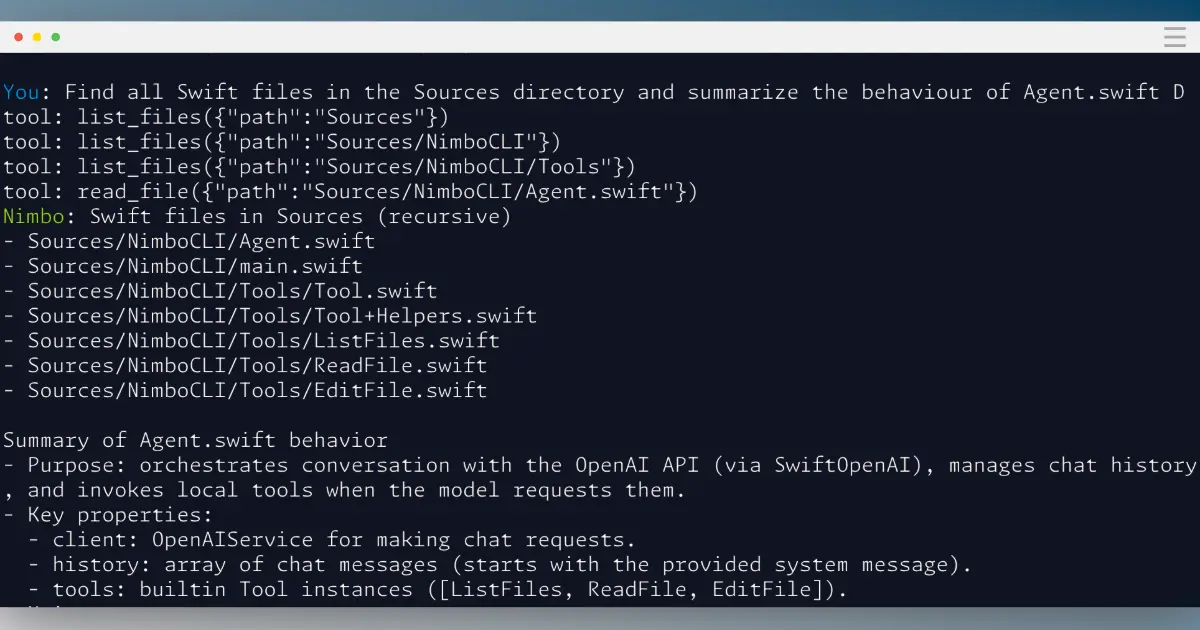Screen dimensions: 1200x630
Task: Click the red close window dot
Action: pyautogui.click(x=18, y=37)
